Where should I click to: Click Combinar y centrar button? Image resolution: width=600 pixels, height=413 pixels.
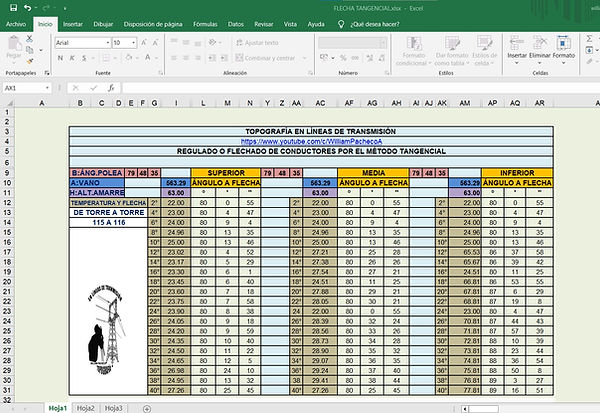[x=265, y=58]
